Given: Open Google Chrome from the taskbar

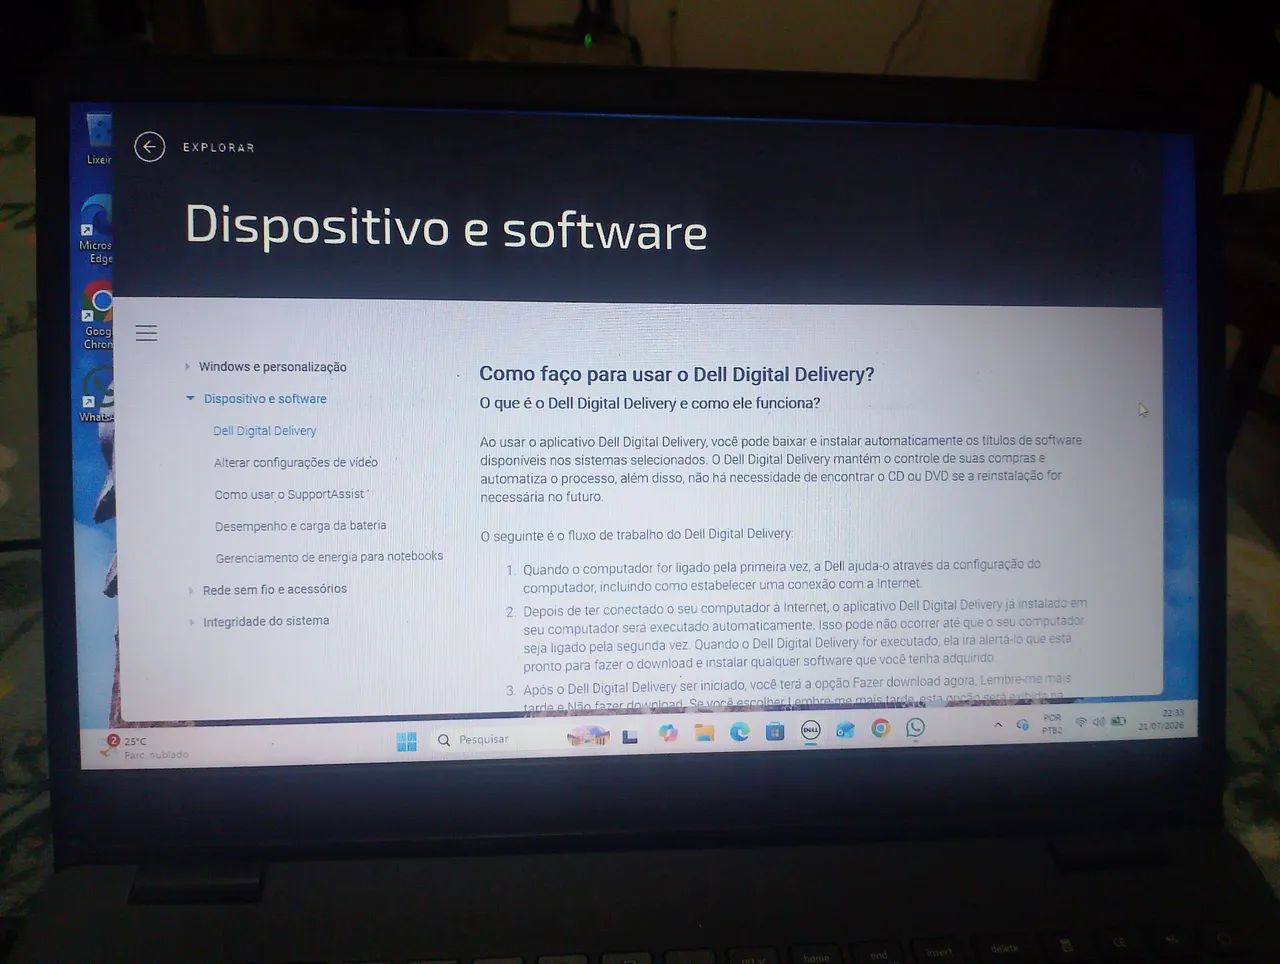Looking at the screenshot, I should point(881,729).
